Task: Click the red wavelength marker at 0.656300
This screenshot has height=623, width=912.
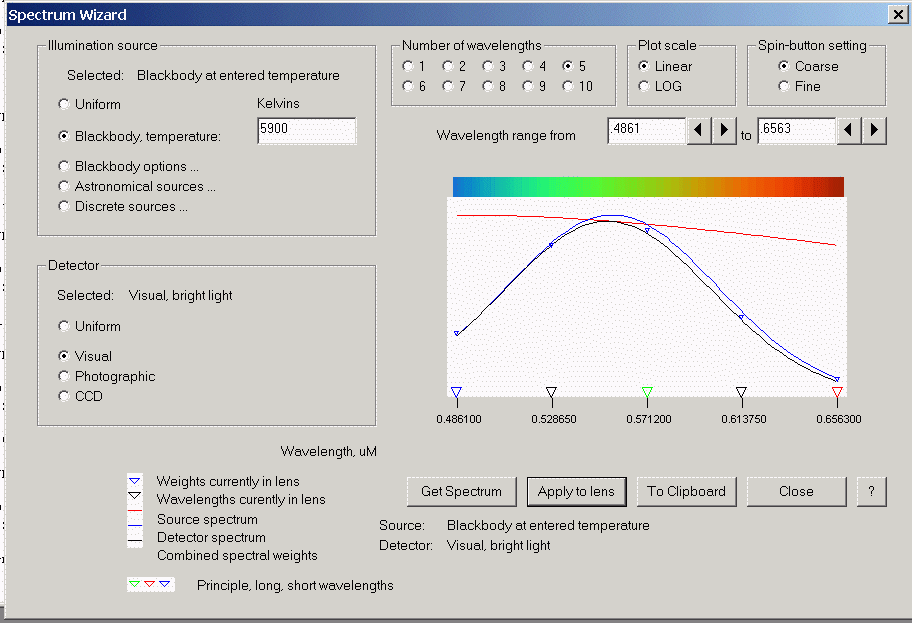Action: click(837, 393)
